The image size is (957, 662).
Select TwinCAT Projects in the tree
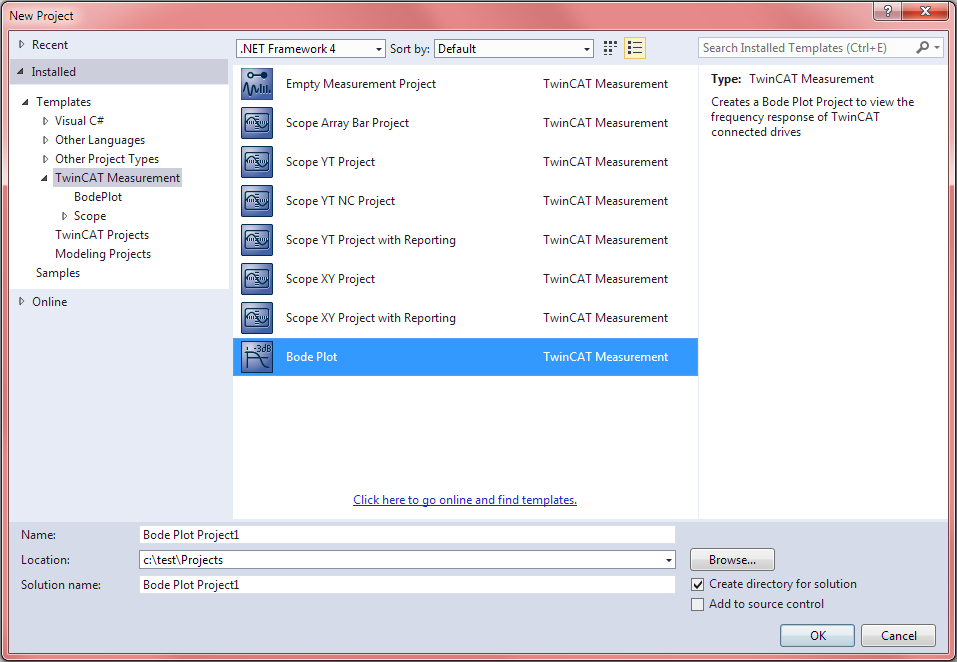(102, 235)
